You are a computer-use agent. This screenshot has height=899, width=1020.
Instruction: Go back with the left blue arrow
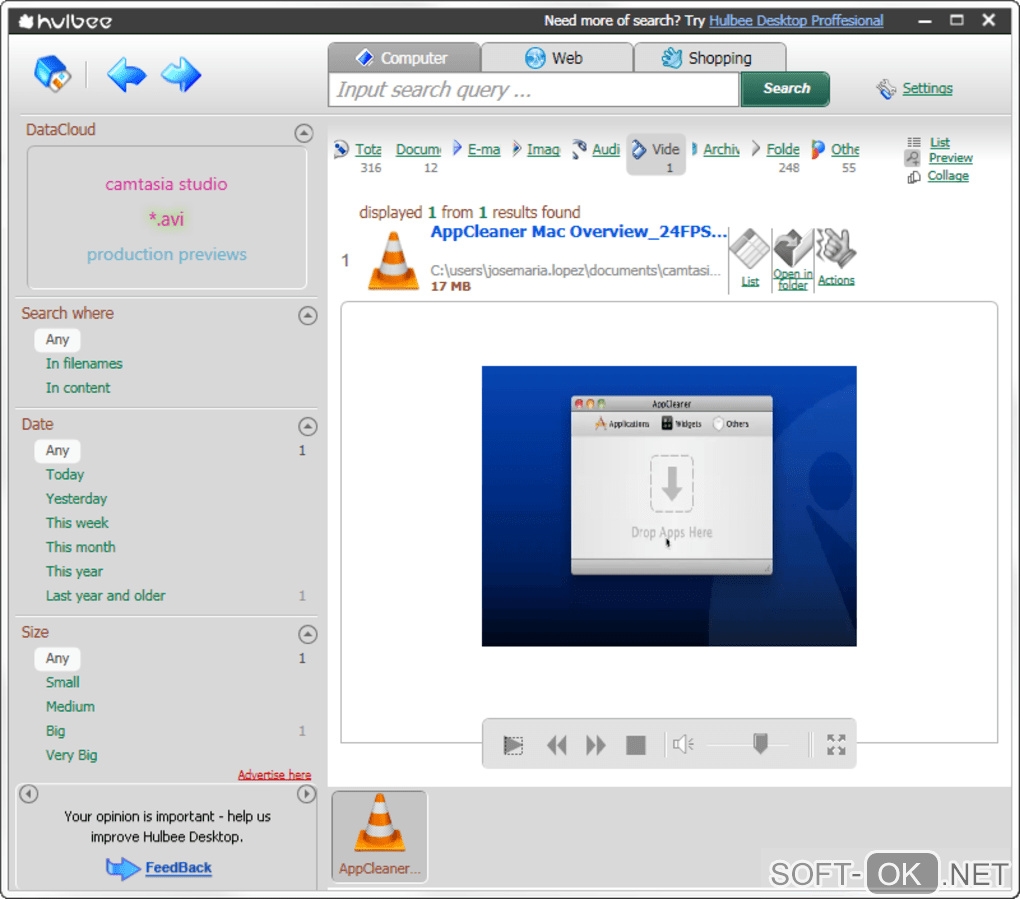pyautogui.click(x=126, y=74)
